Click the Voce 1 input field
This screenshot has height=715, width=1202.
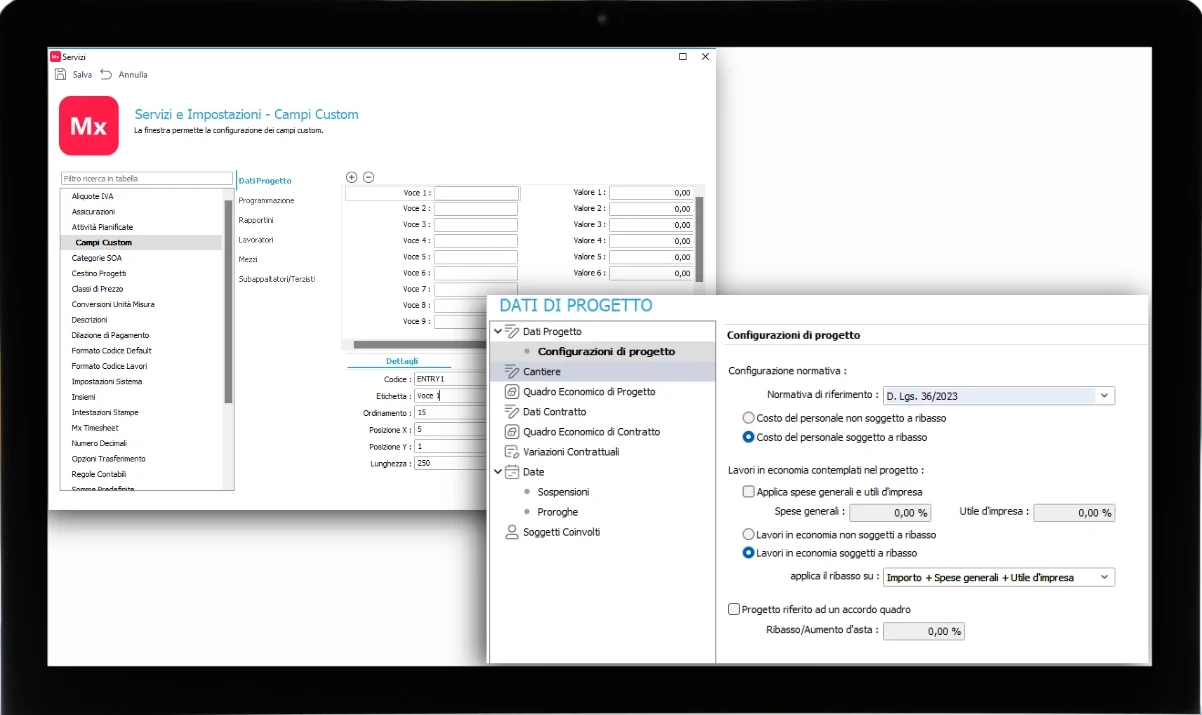pyautogui.click(x=476, y=193)
